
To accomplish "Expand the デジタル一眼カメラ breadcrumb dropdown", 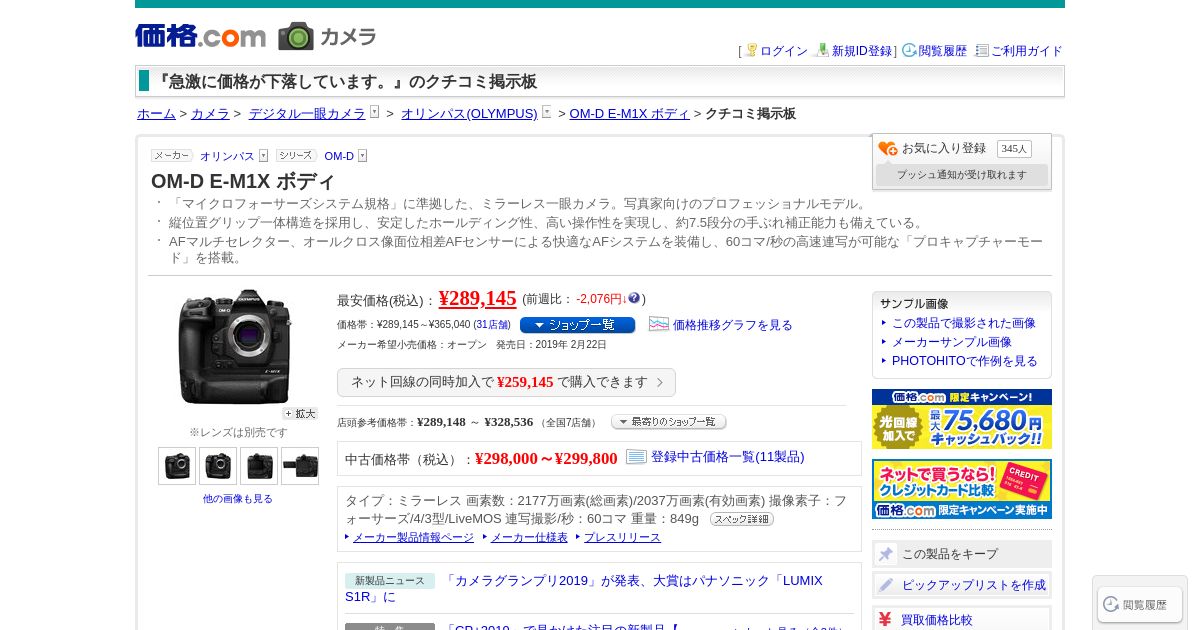I will [374, 112].
